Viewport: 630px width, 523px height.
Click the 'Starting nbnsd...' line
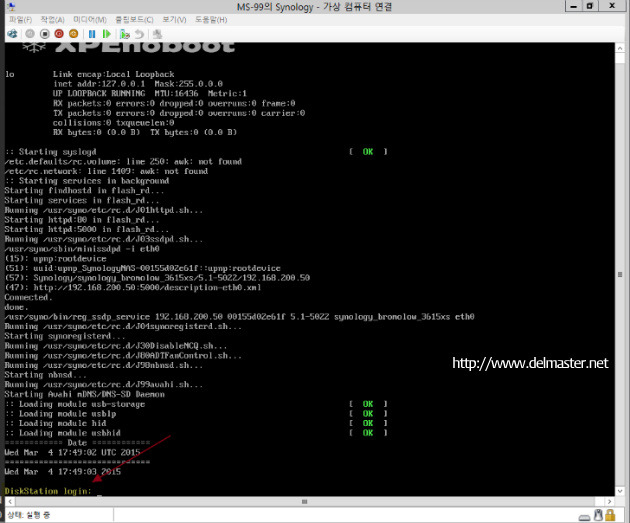coord(45,375)
